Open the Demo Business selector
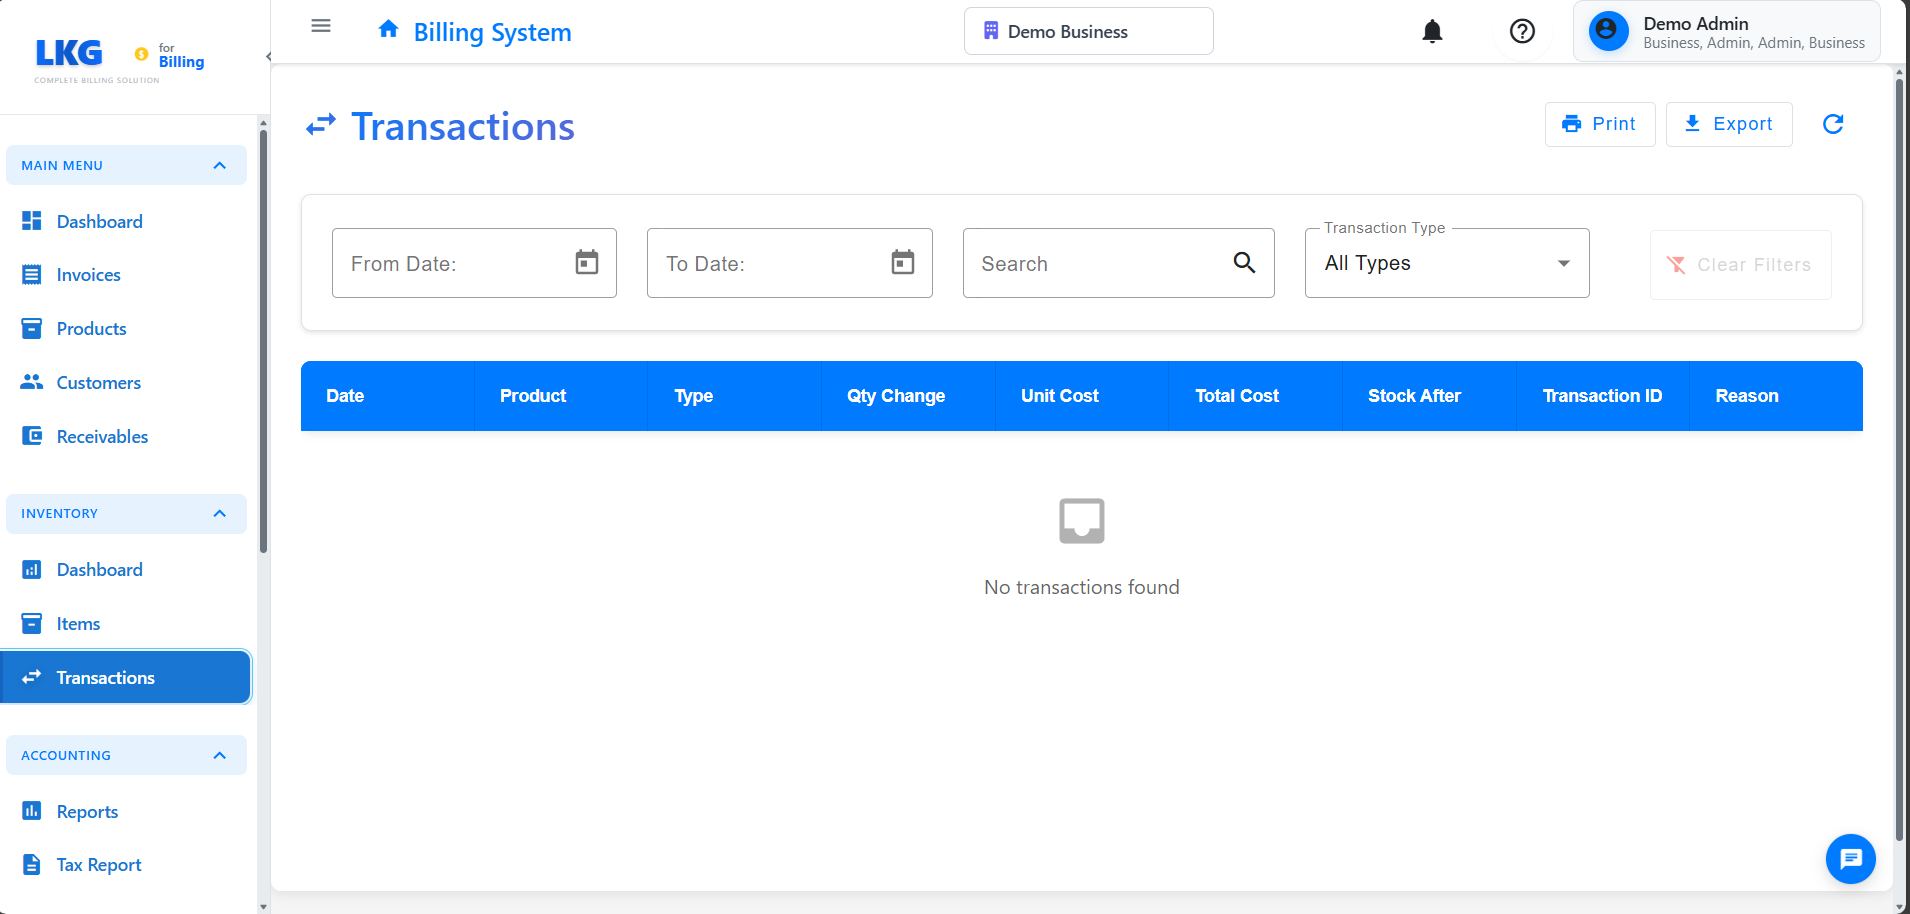 (1088, 32)
